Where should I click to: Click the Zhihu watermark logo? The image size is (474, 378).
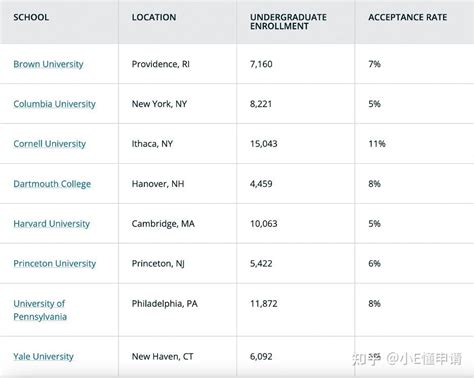[x=366, y=359]
